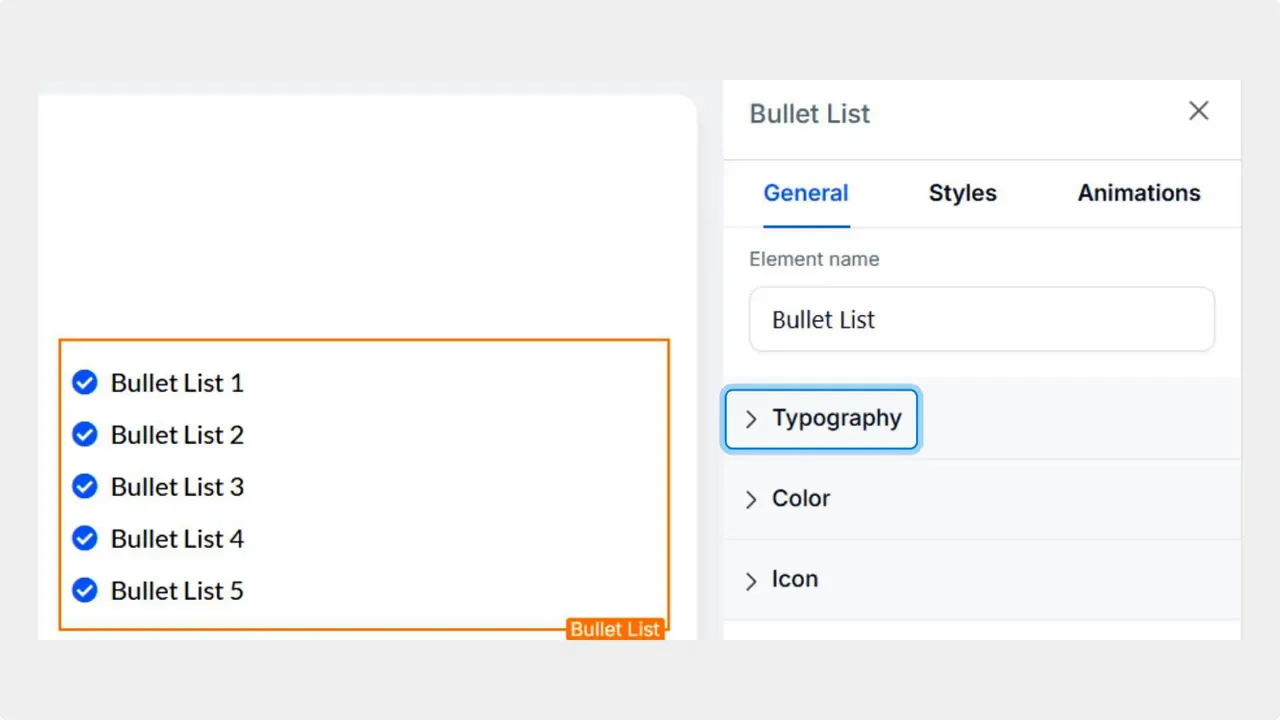Viewport: 1280px width, 720px height.
Task: Expand the Color settings section
Action: [800, 499]
